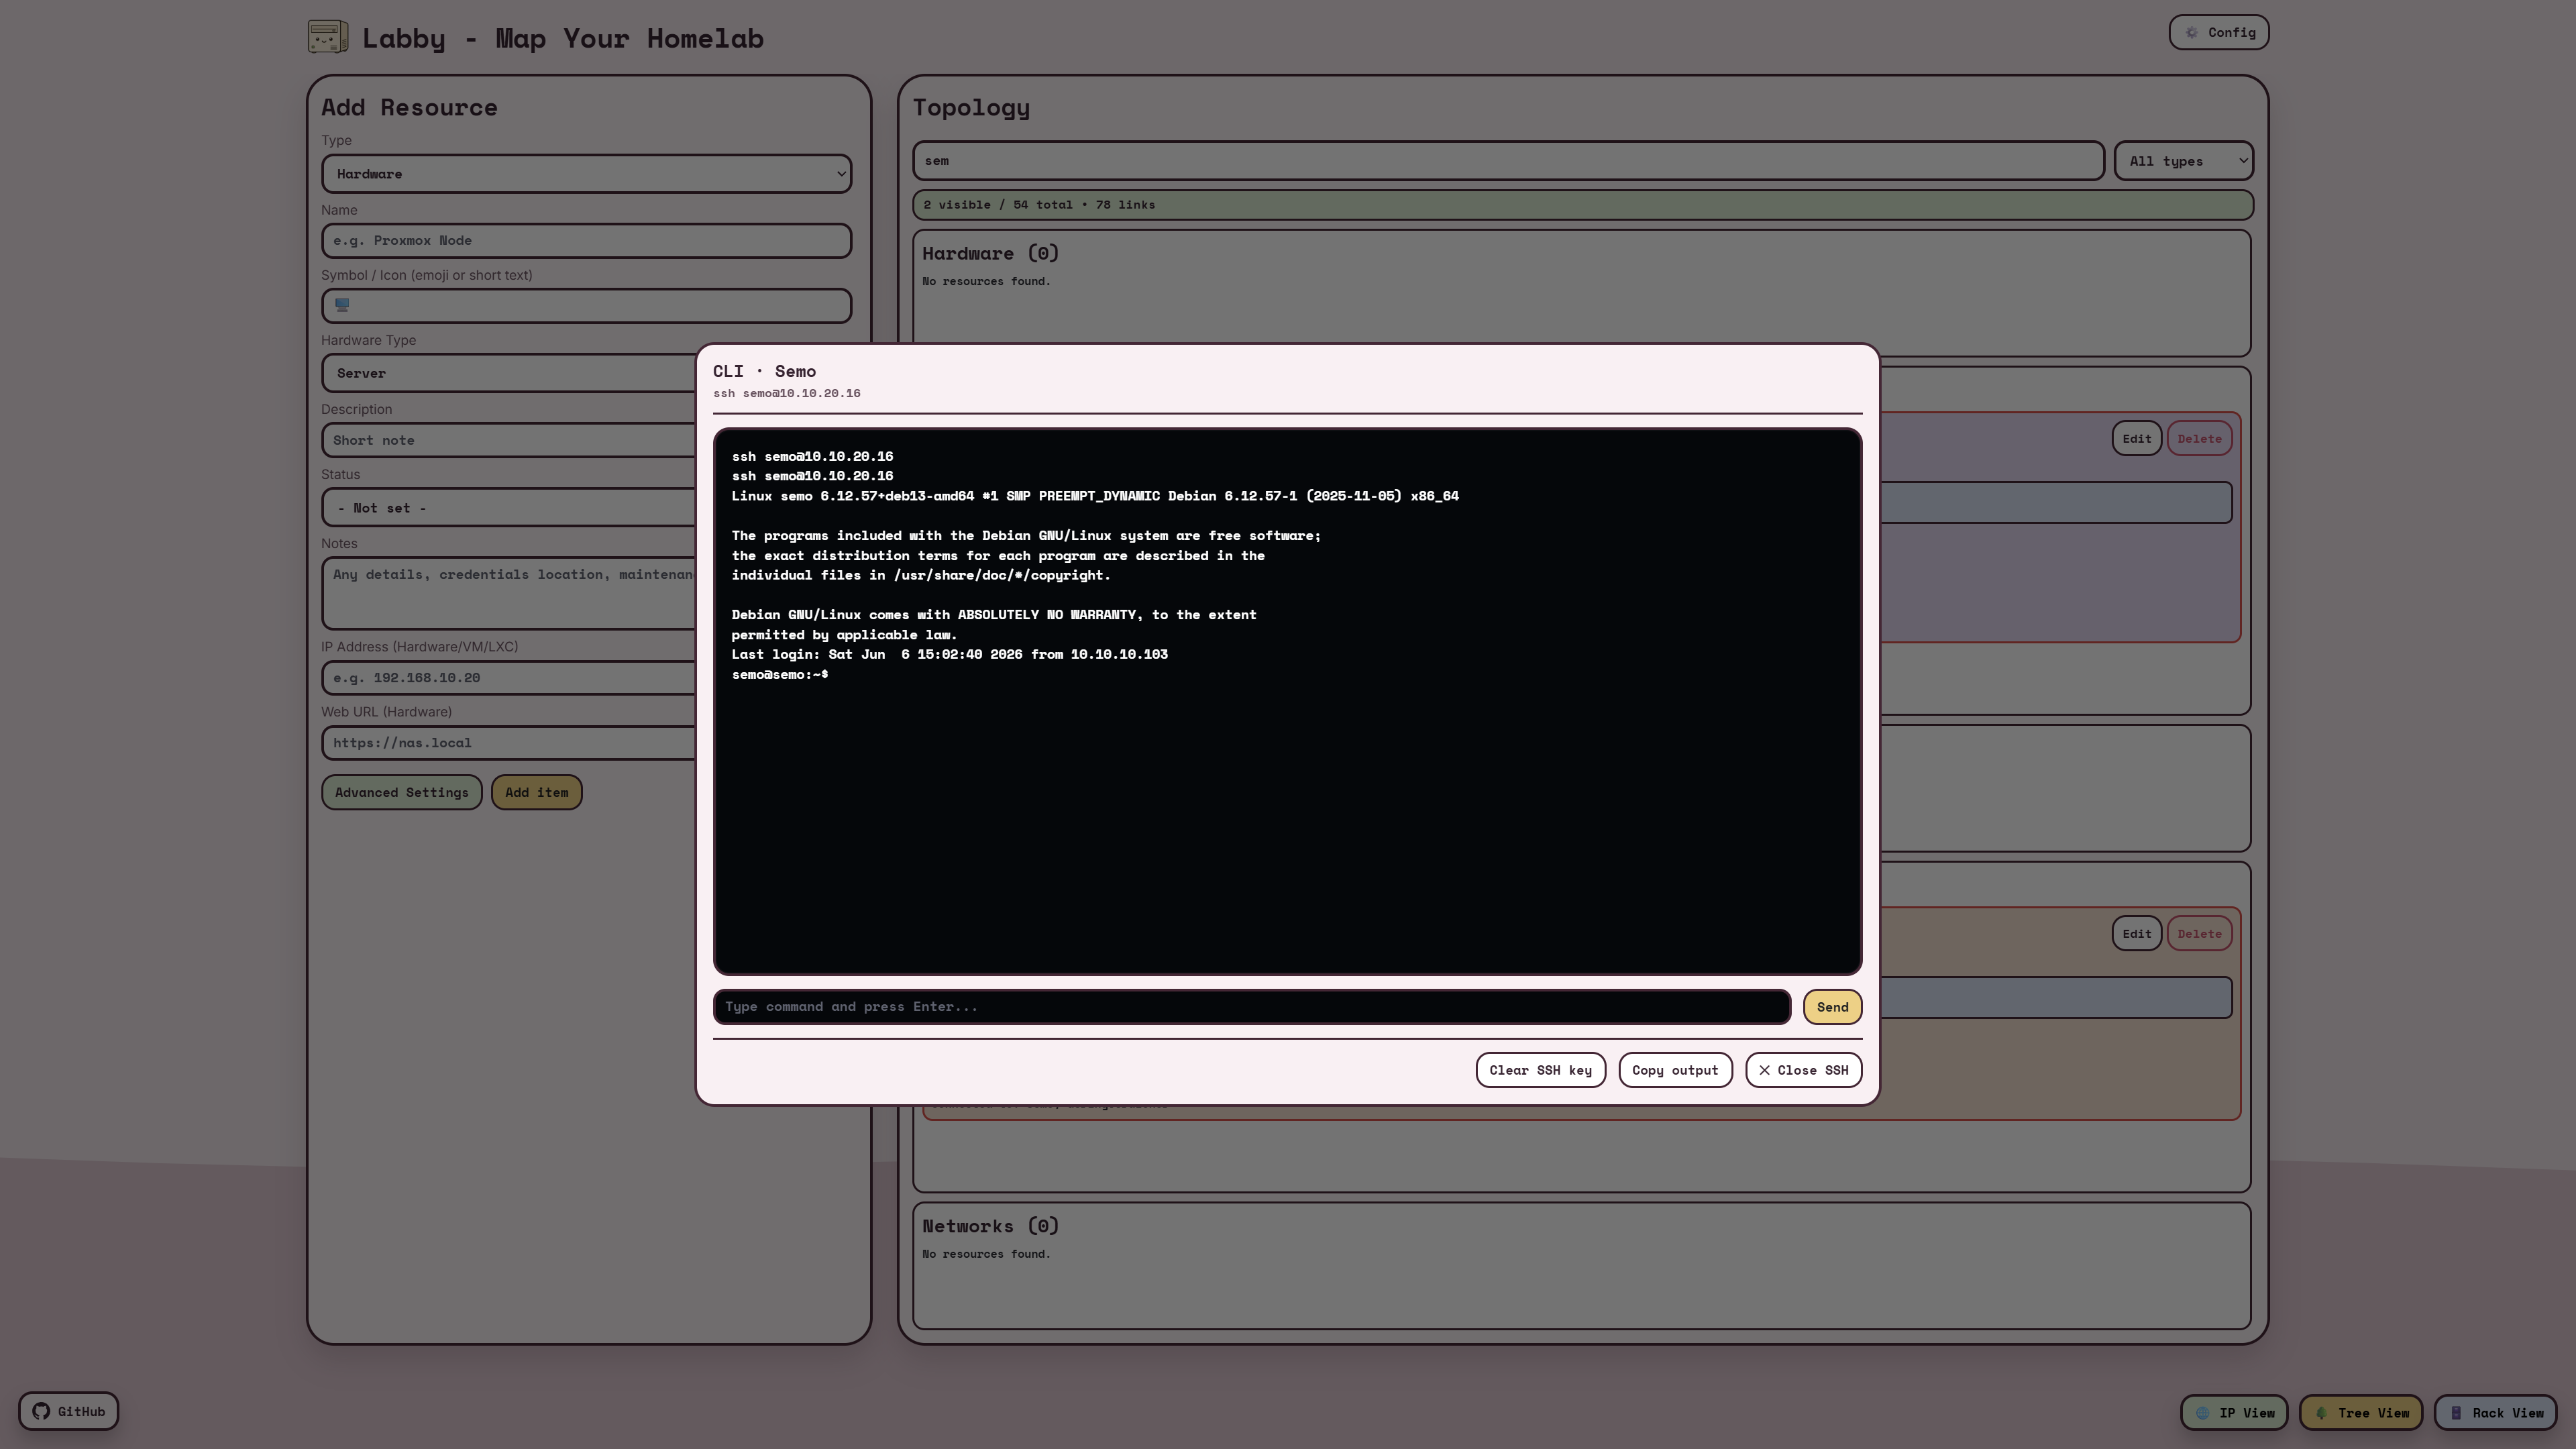Screen dimensions: 2576x1449
Task: Copy the terminal output
Action: (x=1675, y=1069)
